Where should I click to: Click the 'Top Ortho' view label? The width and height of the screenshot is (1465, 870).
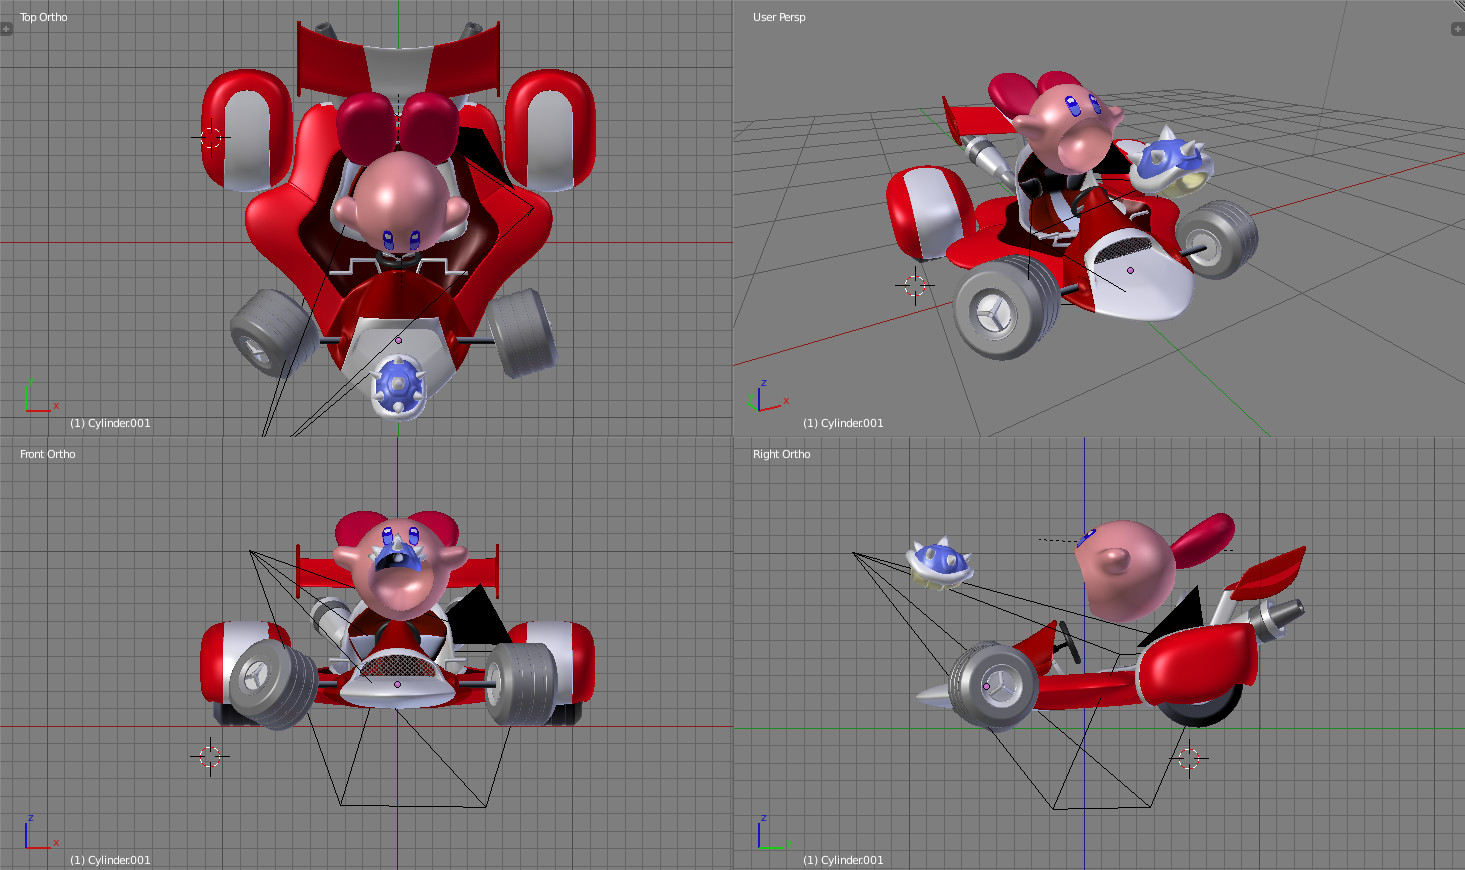(x=44, y=17)
